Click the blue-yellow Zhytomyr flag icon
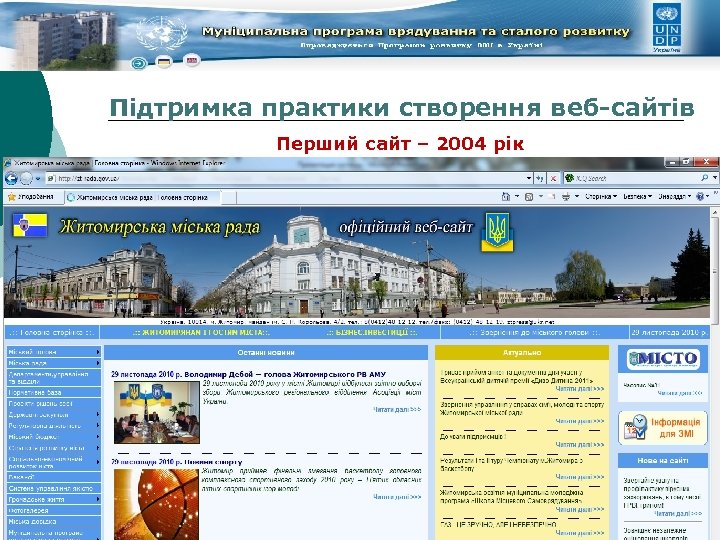The width and height of the screenshot is (720, 540). pyautogui.click(x=30, y=225)
